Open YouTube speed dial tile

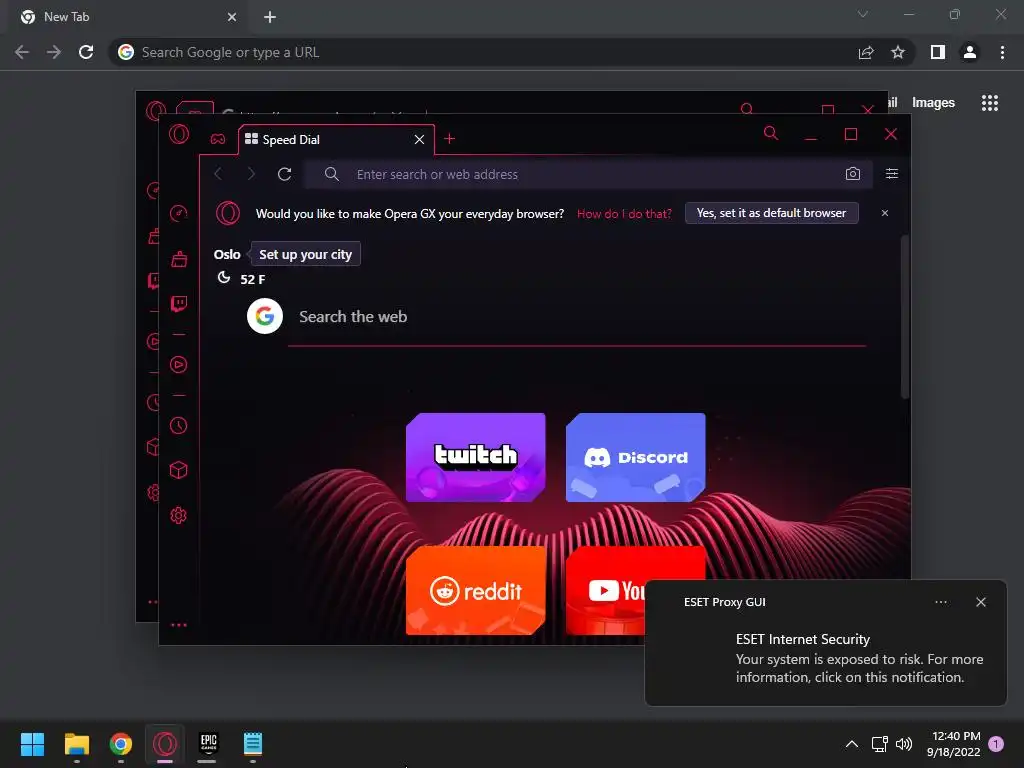pos(605,590)
